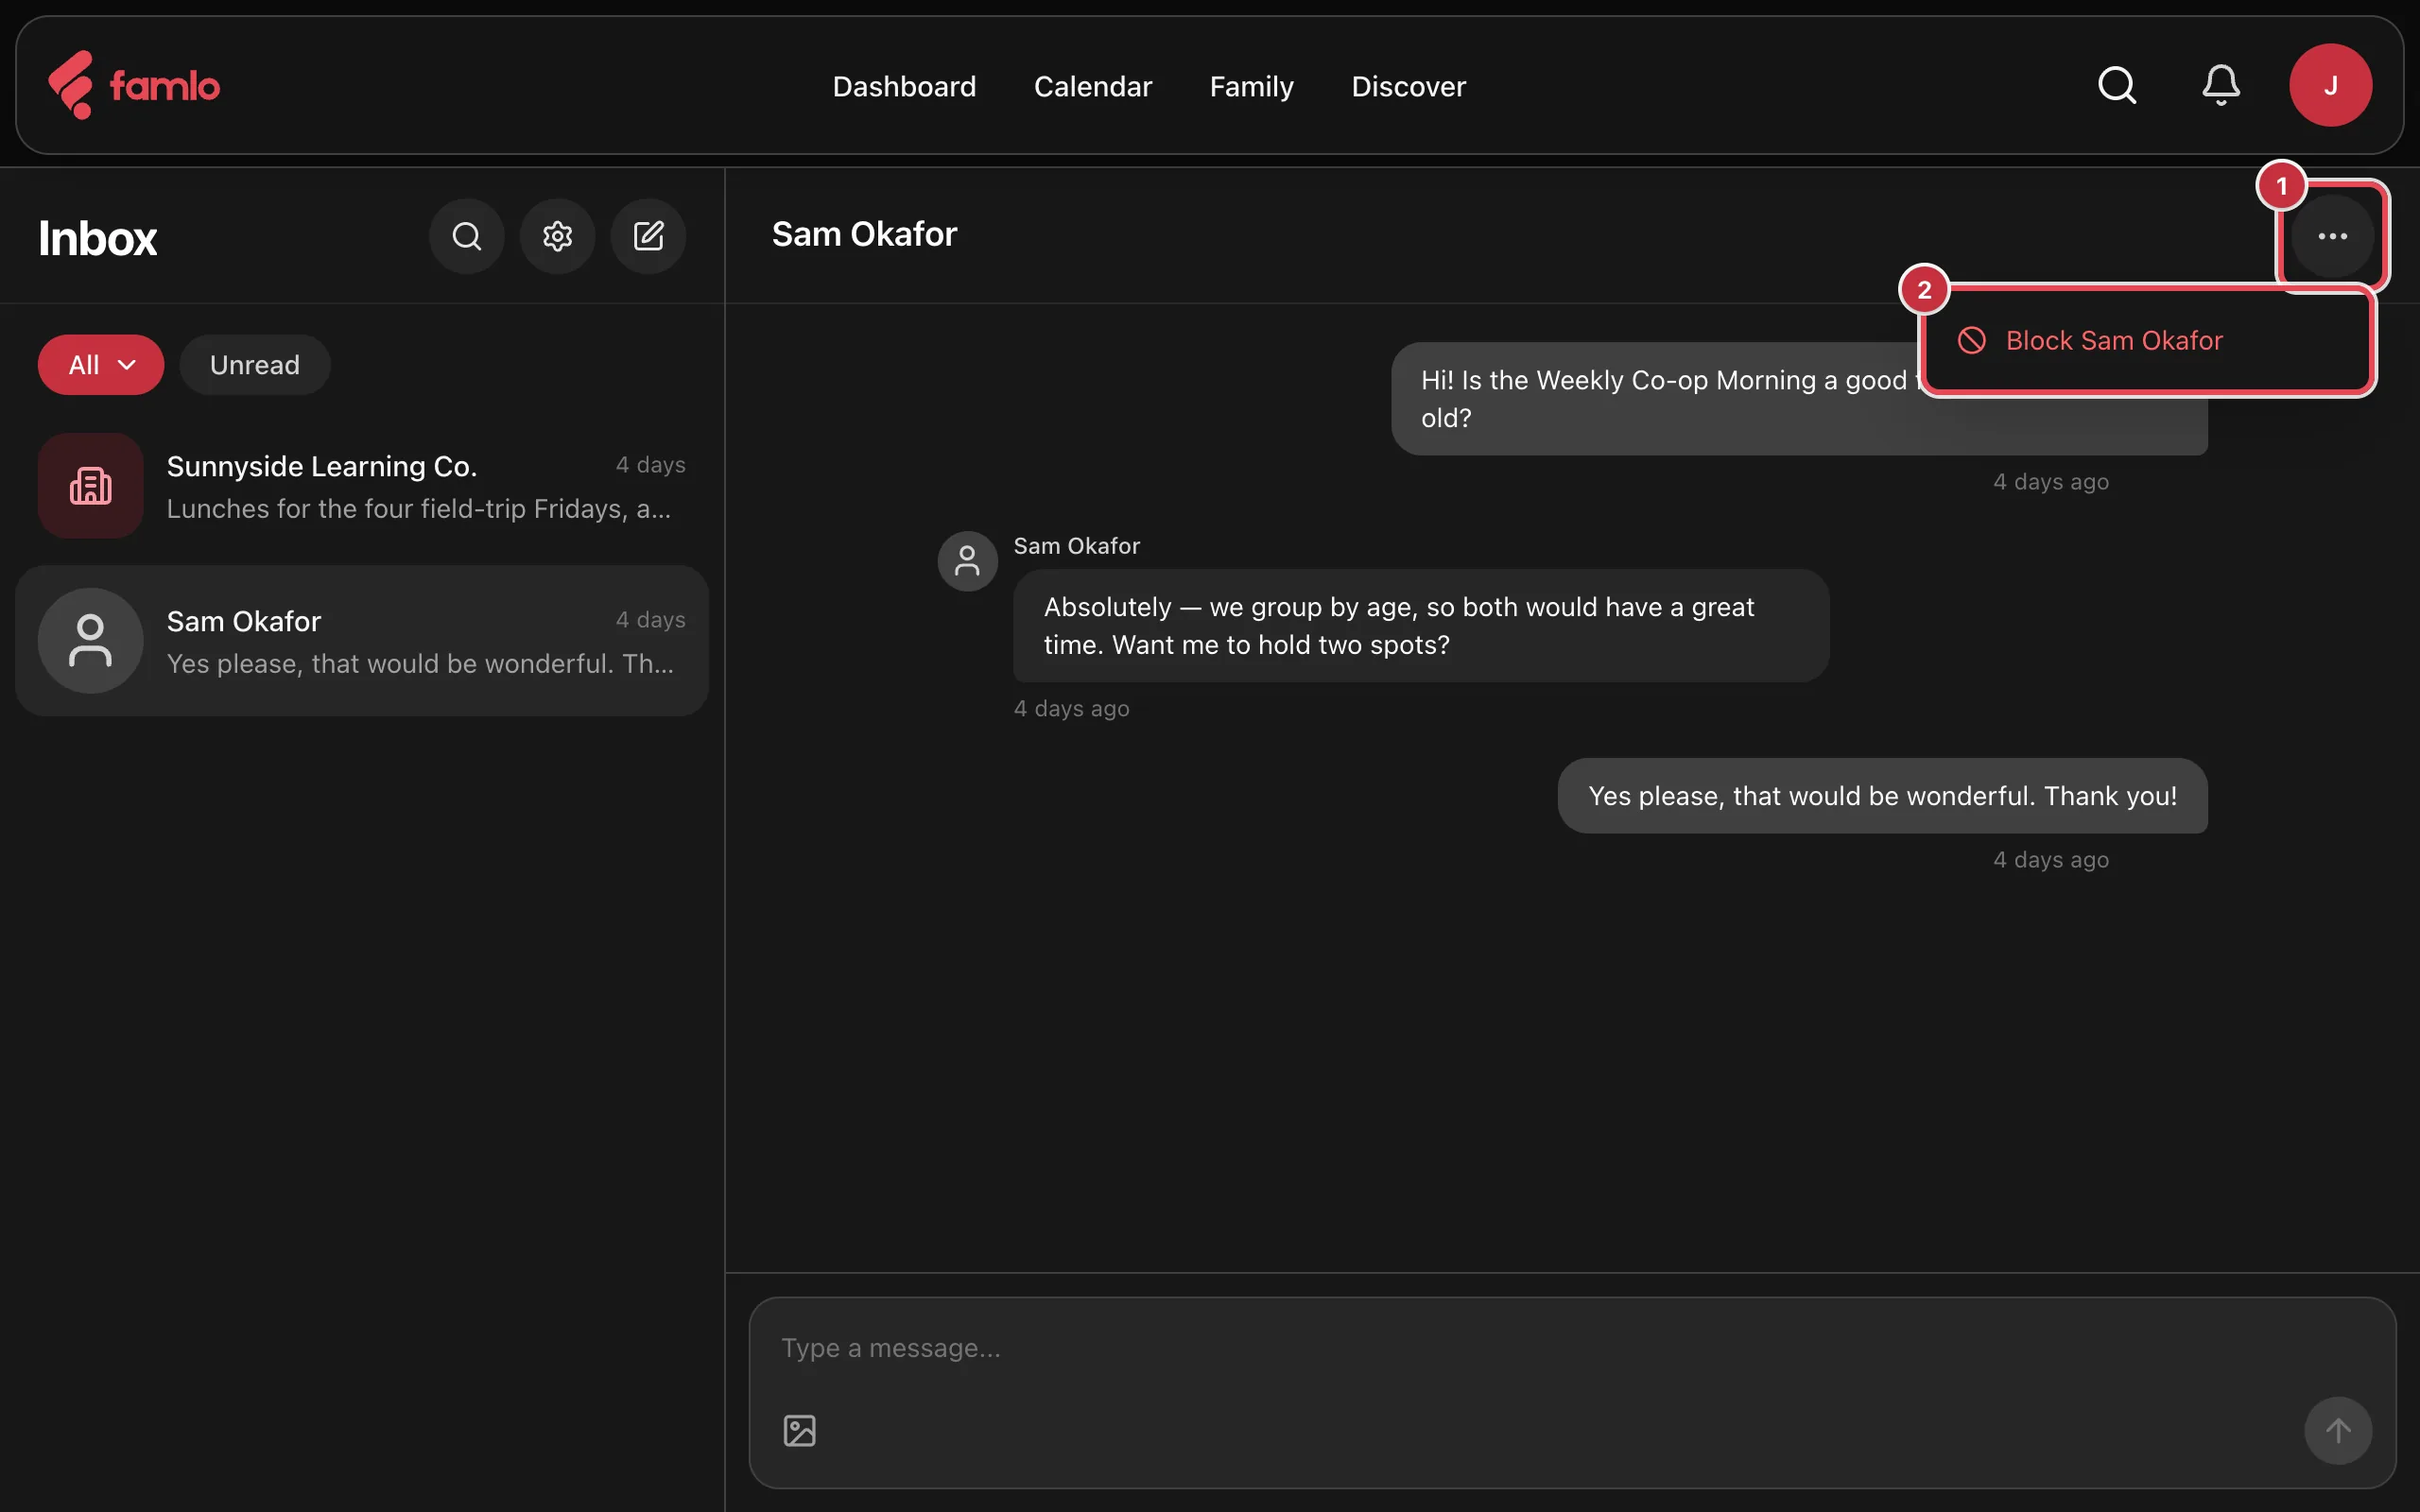Open the search icon in top navigation

coord(2117,85)
